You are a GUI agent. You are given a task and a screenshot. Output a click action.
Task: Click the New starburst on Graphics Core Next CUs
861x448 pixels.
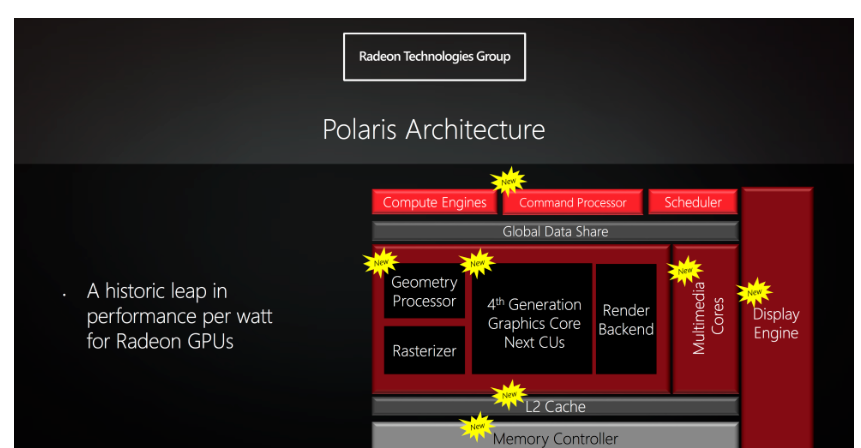click(x=477, y=263)
